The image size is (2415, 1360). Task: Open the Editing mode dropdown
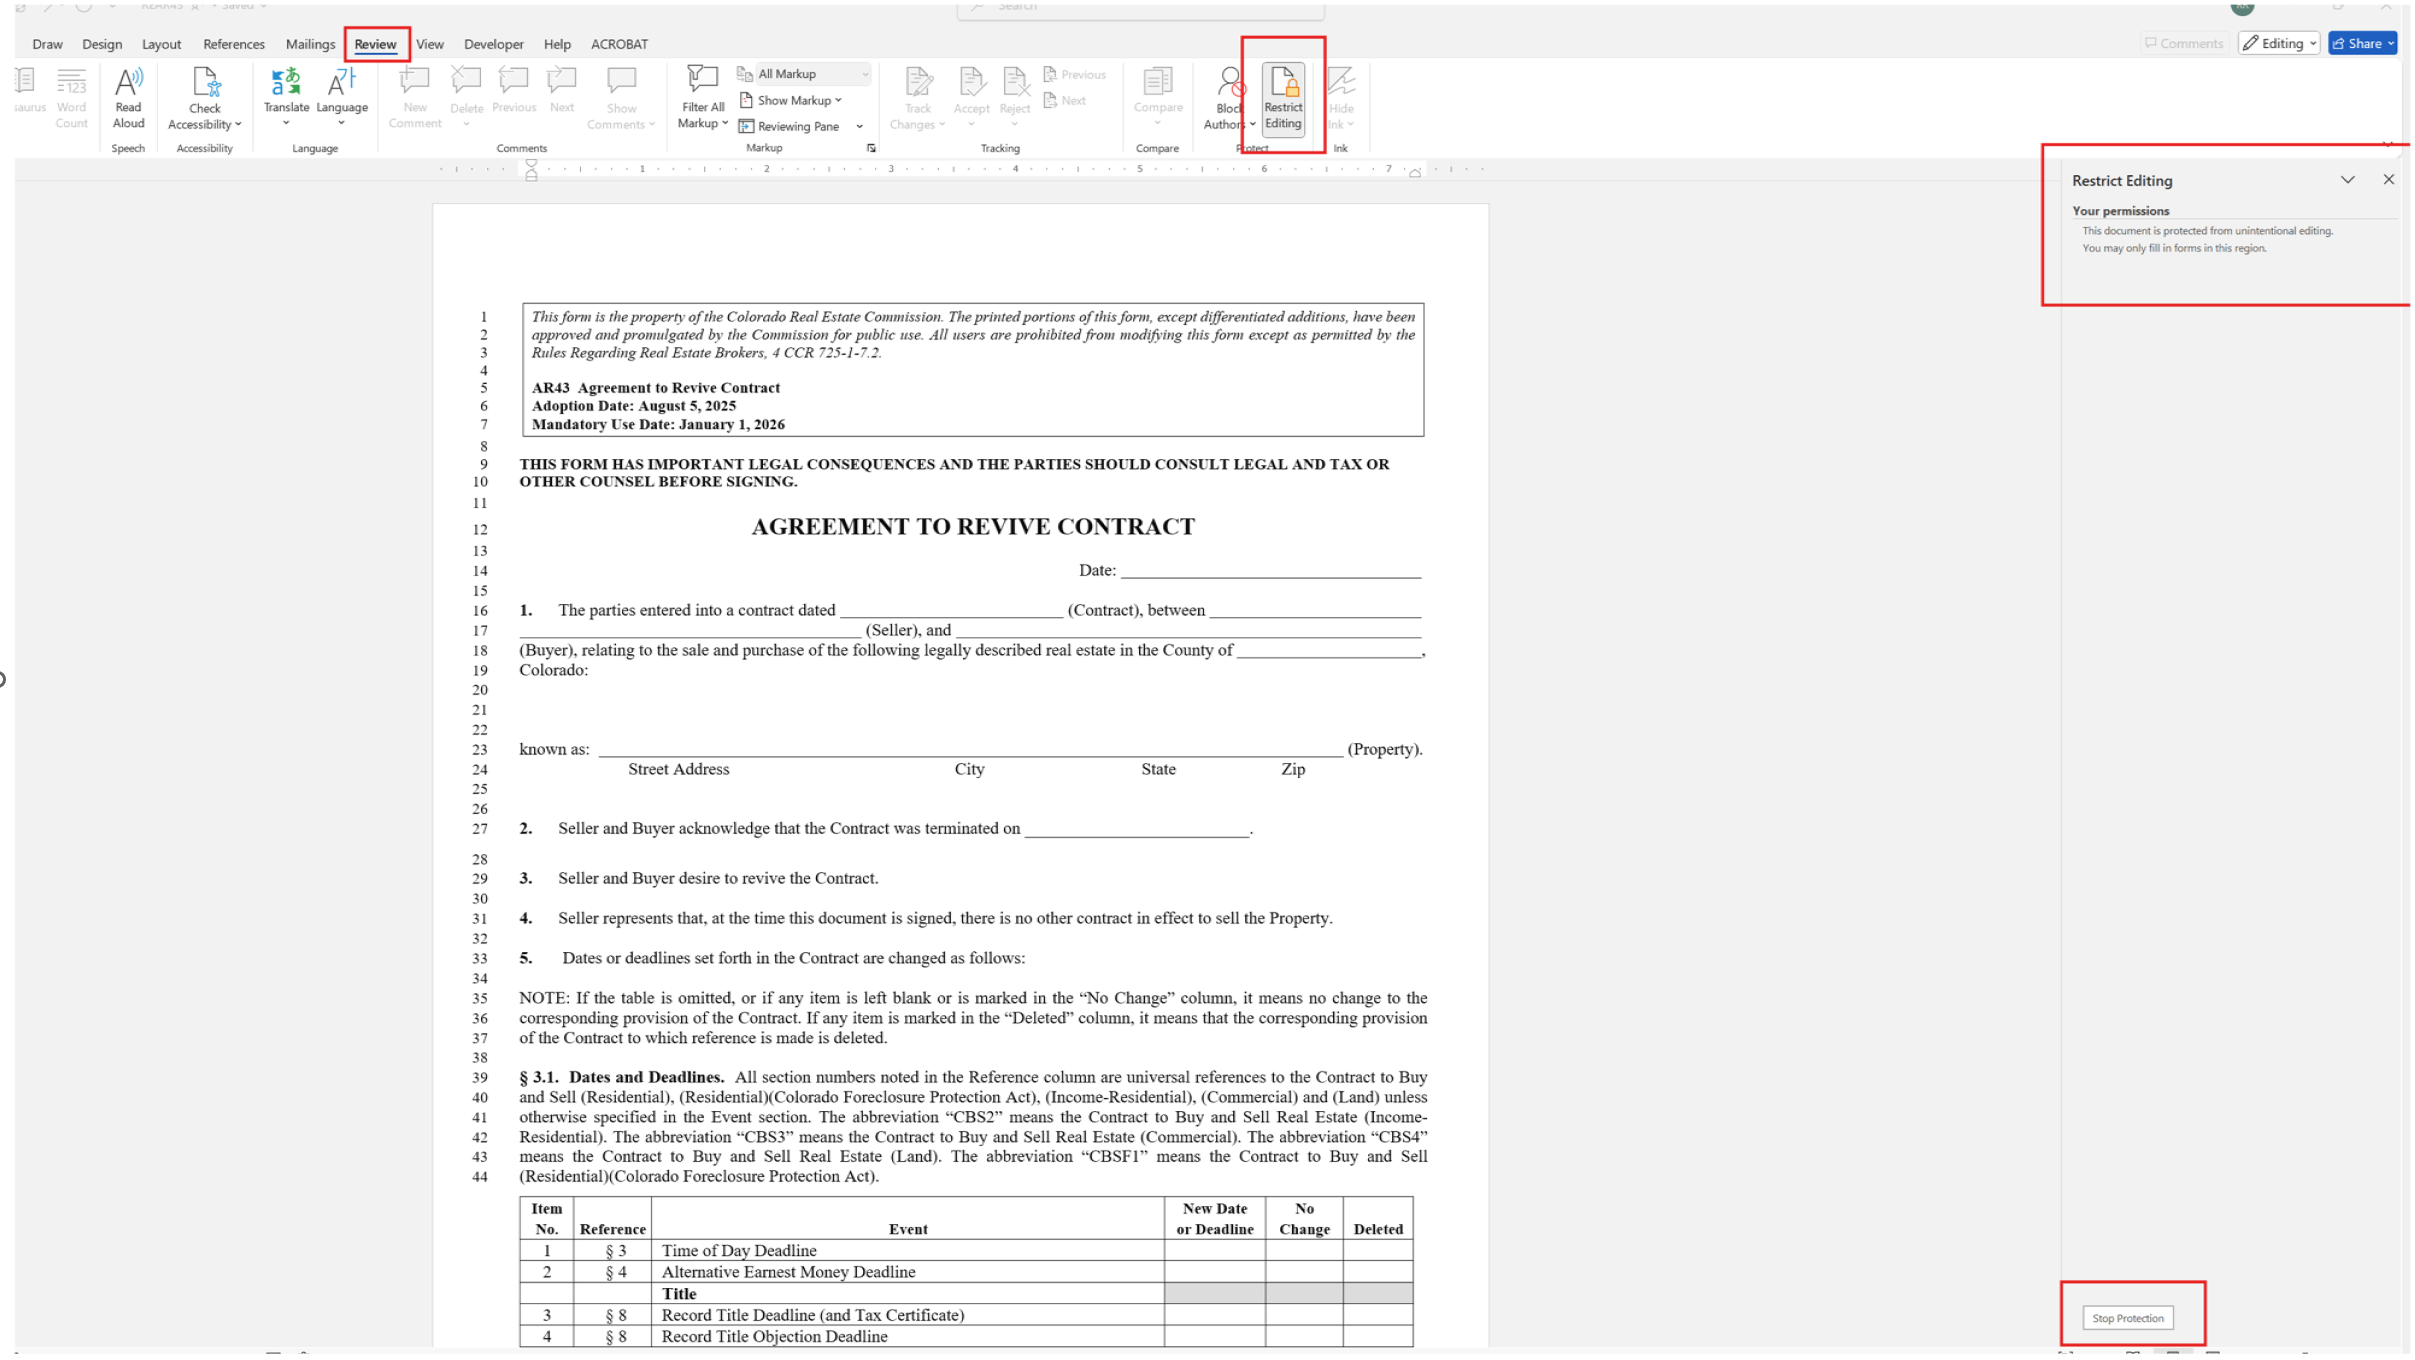[2279, 43]
